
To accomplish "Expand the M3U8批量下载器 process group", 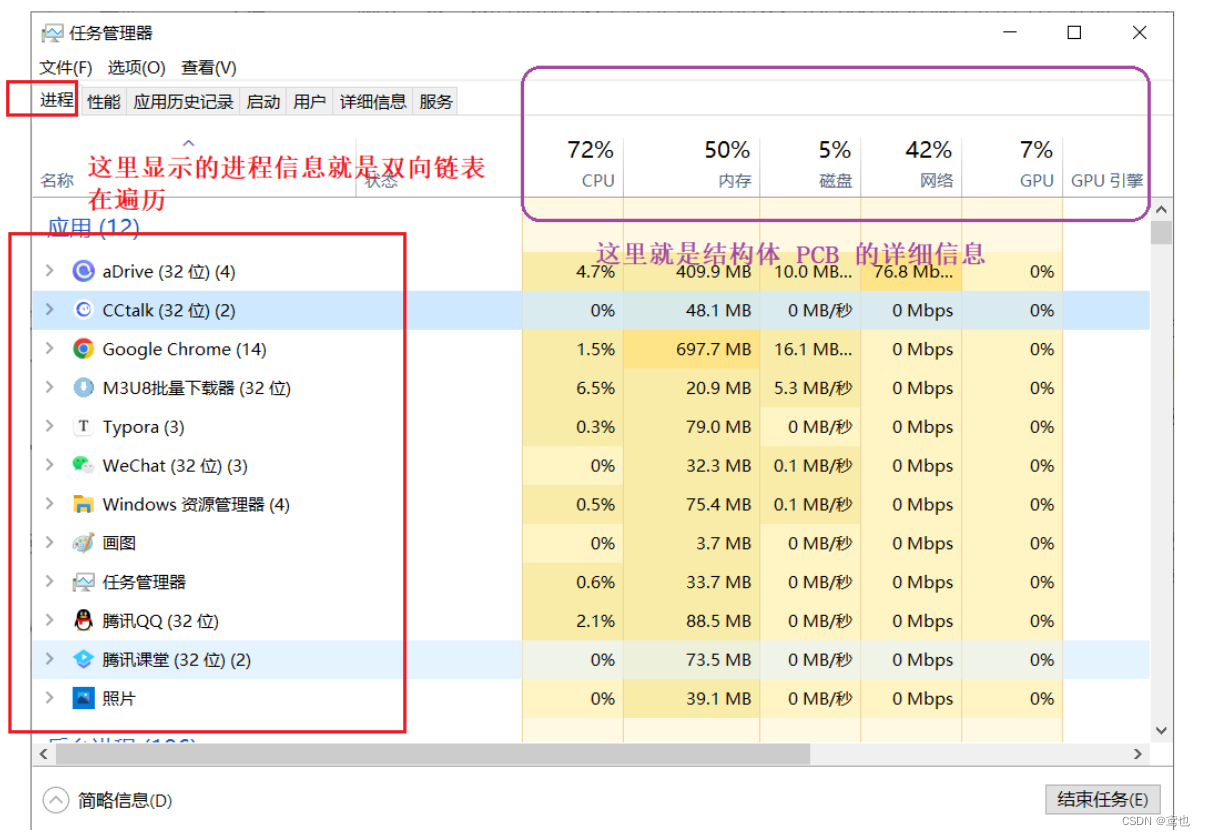I will [x=50, y=388].
